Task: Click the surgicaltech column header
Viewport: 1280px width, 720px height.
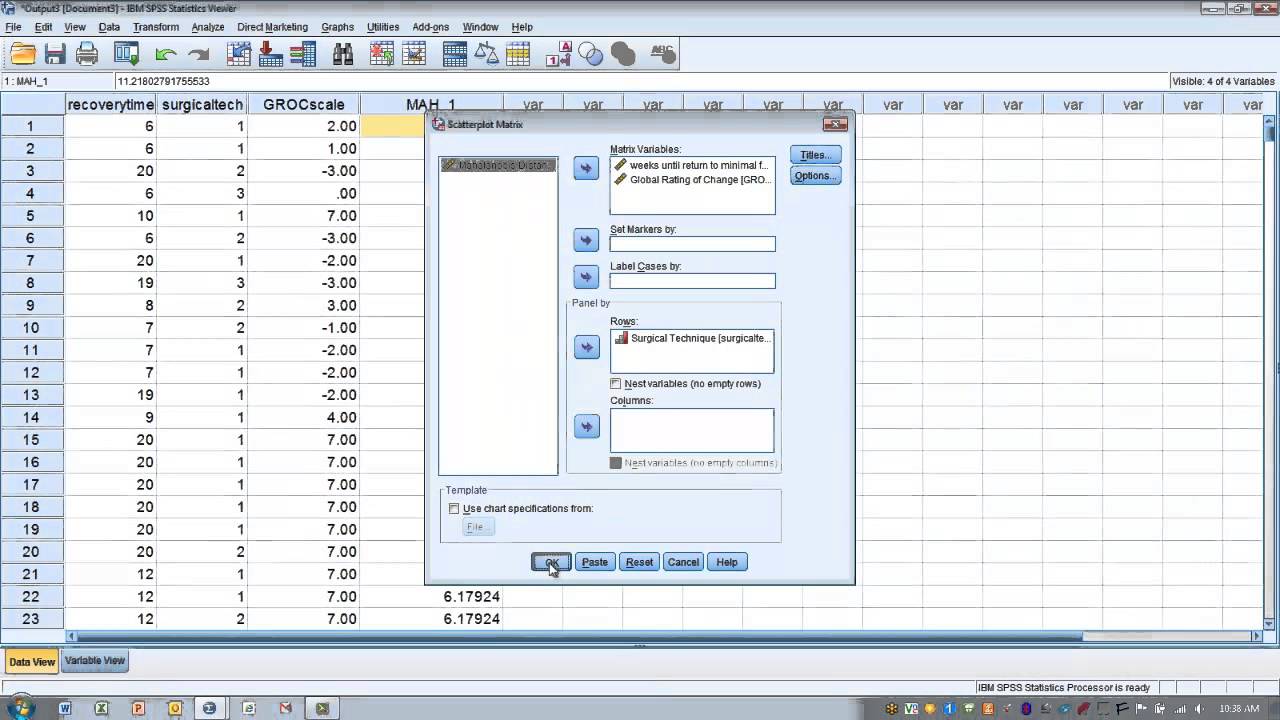Action: (203, 104)
